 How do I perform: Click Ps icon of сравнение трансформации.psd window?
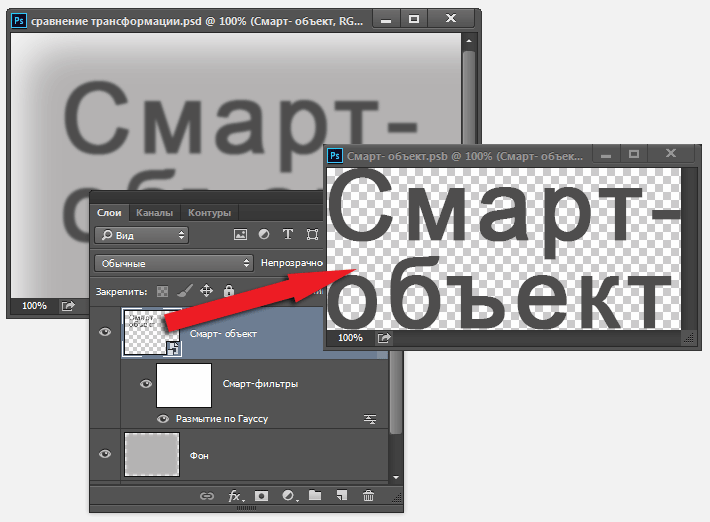click(19, 21)
